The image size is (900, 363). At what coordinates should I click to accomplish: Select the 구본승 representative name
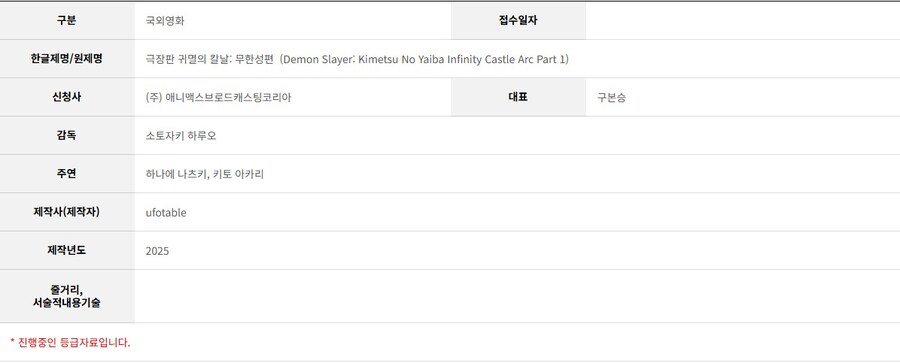(611, 98)
